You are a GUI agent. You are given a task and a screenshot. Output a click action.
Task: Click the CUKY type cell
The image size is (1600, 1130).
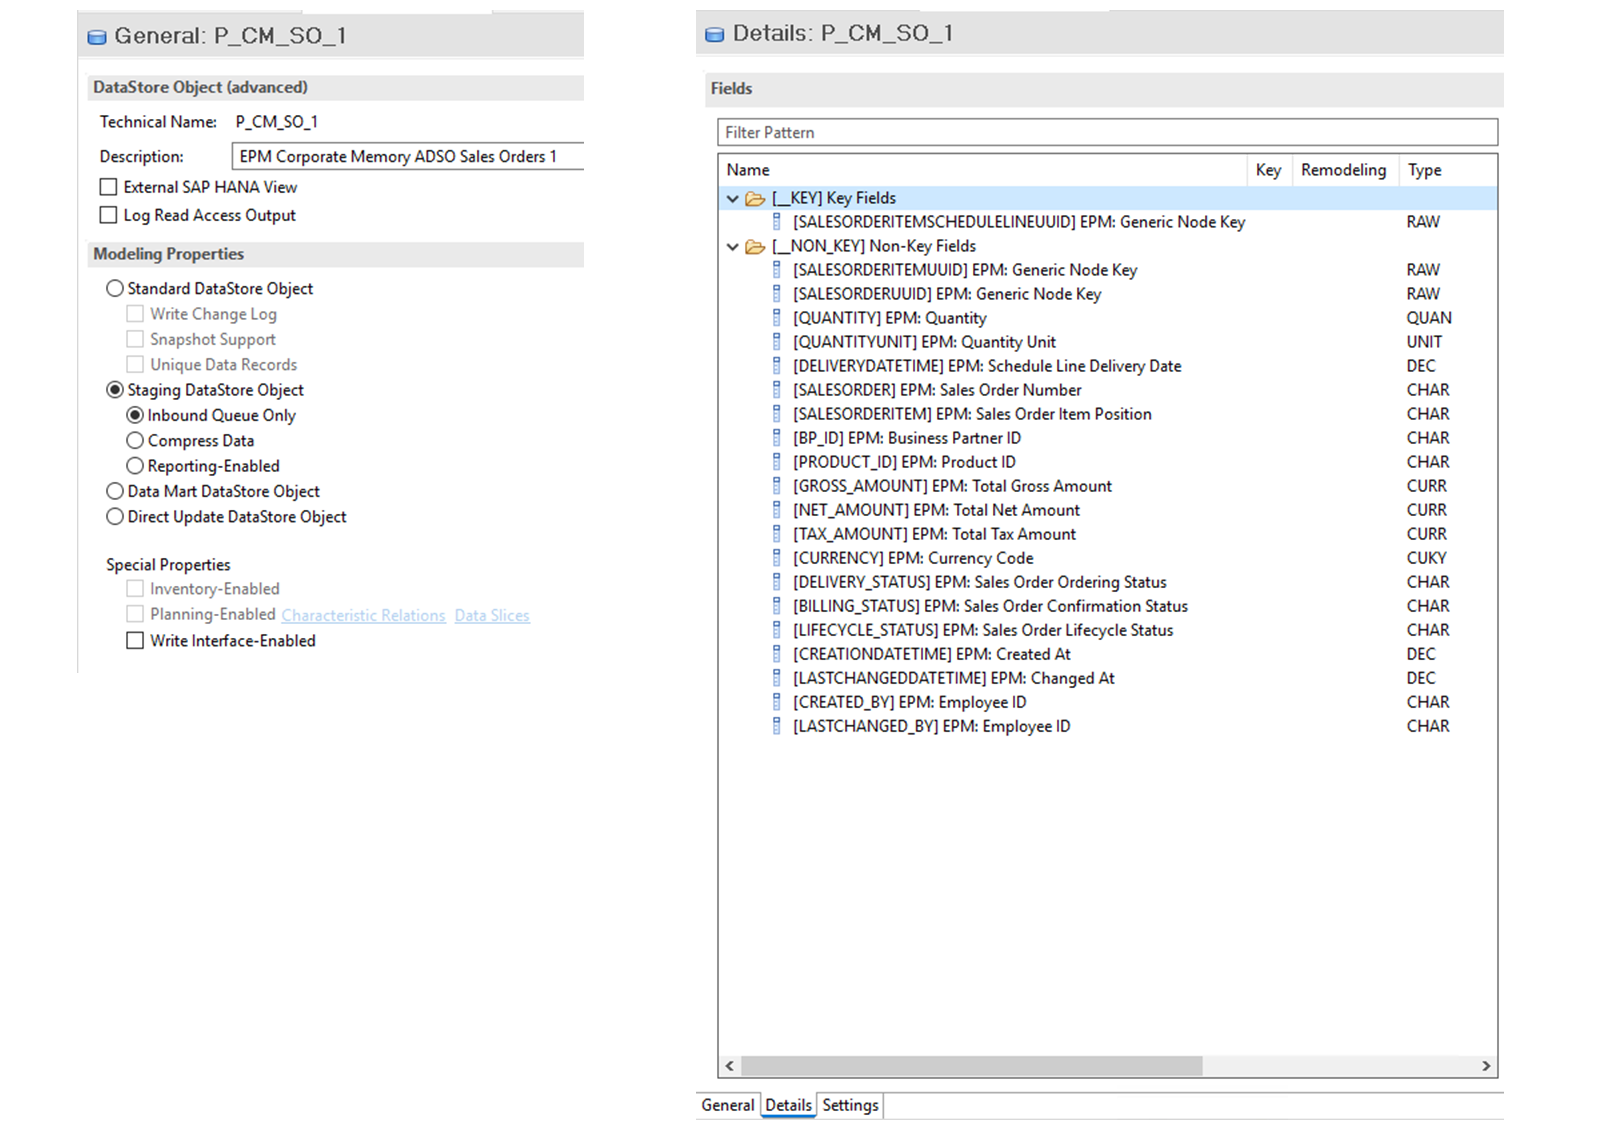(x=1427, y=558)
